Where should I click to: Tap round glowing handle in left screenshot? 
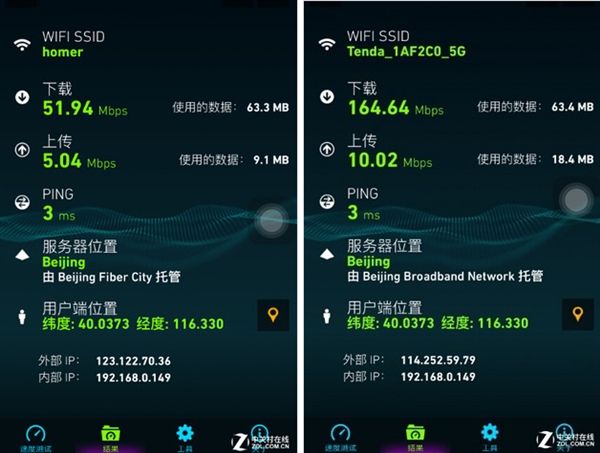(272, 220)
